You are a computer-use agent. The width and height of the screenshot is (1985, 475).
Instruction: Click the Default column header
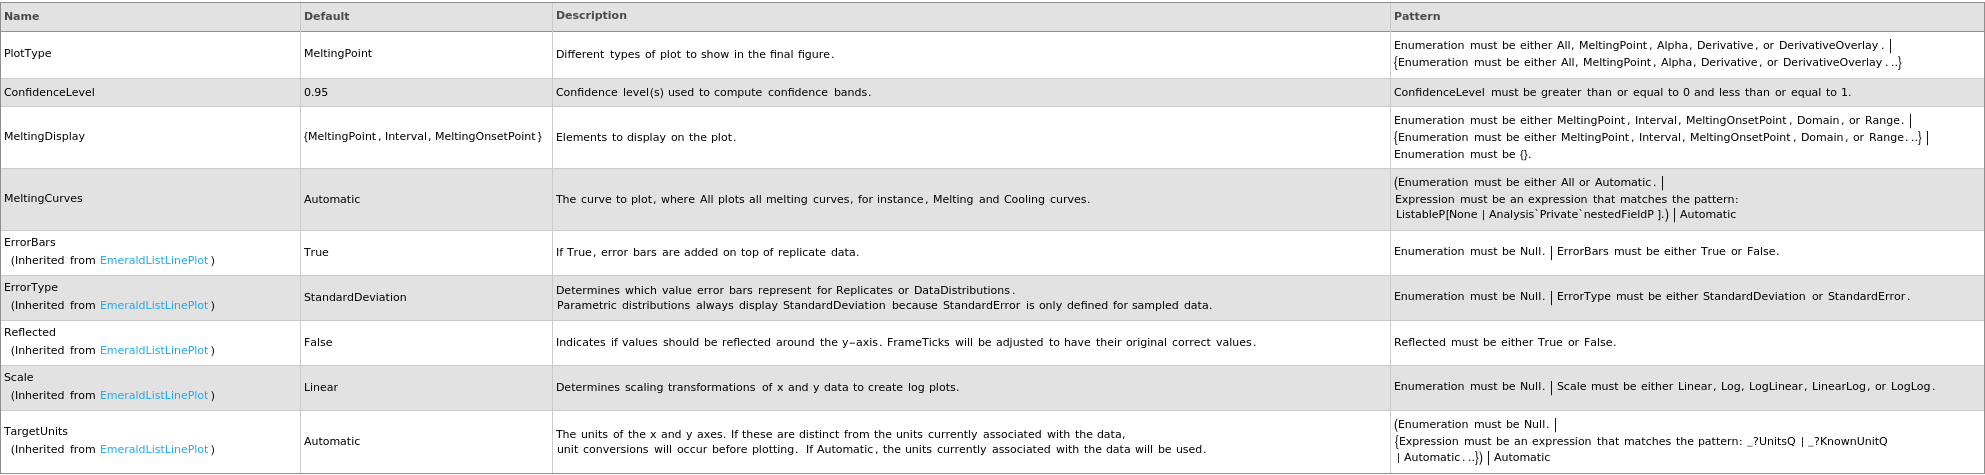tap(327, 17)
